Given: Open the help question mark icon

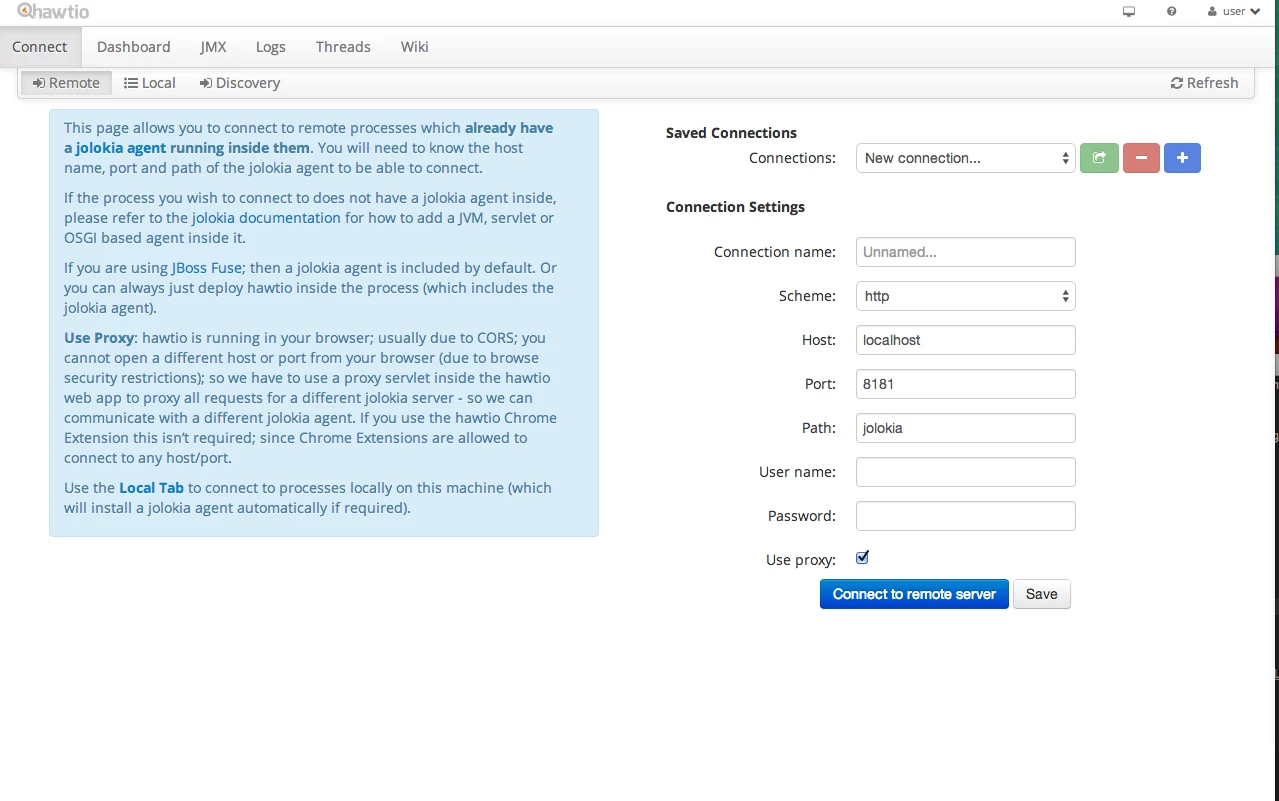Looking at the screenshot, I should (1171, 12).
